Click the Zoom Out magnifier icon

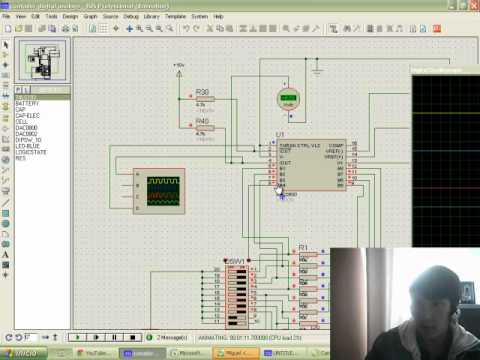tap(149, 29)
